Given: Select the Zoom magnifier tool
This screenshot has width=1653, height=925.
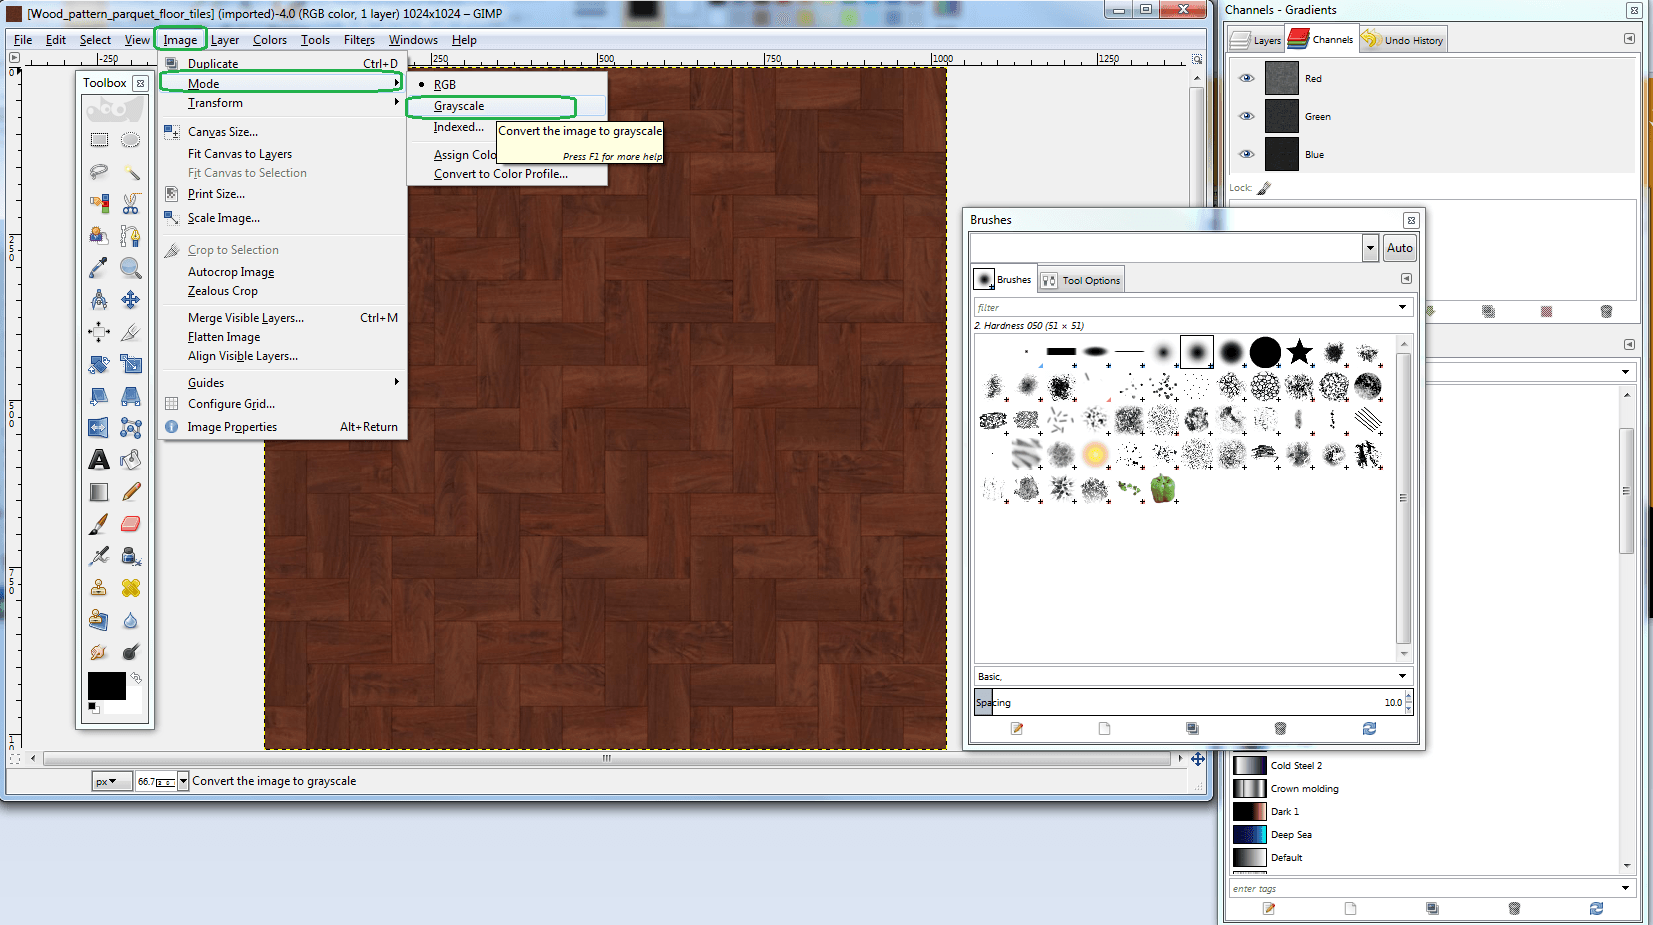Looking at the screenshot, I should pyautogui.click(x=131, y=268).
